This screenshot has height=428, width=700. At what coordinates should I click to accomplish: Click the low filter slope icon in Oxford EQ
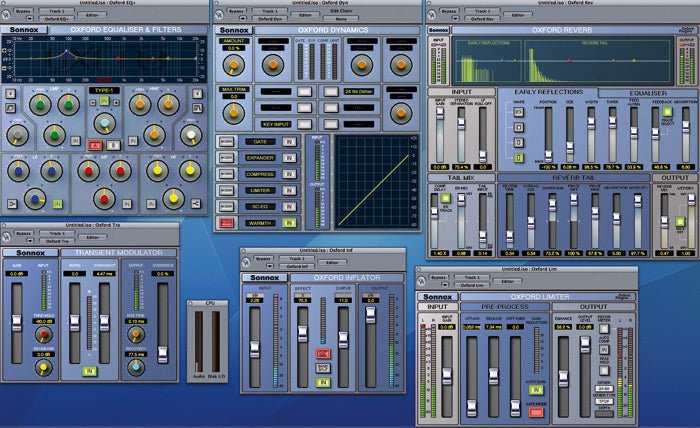(11, 108)
